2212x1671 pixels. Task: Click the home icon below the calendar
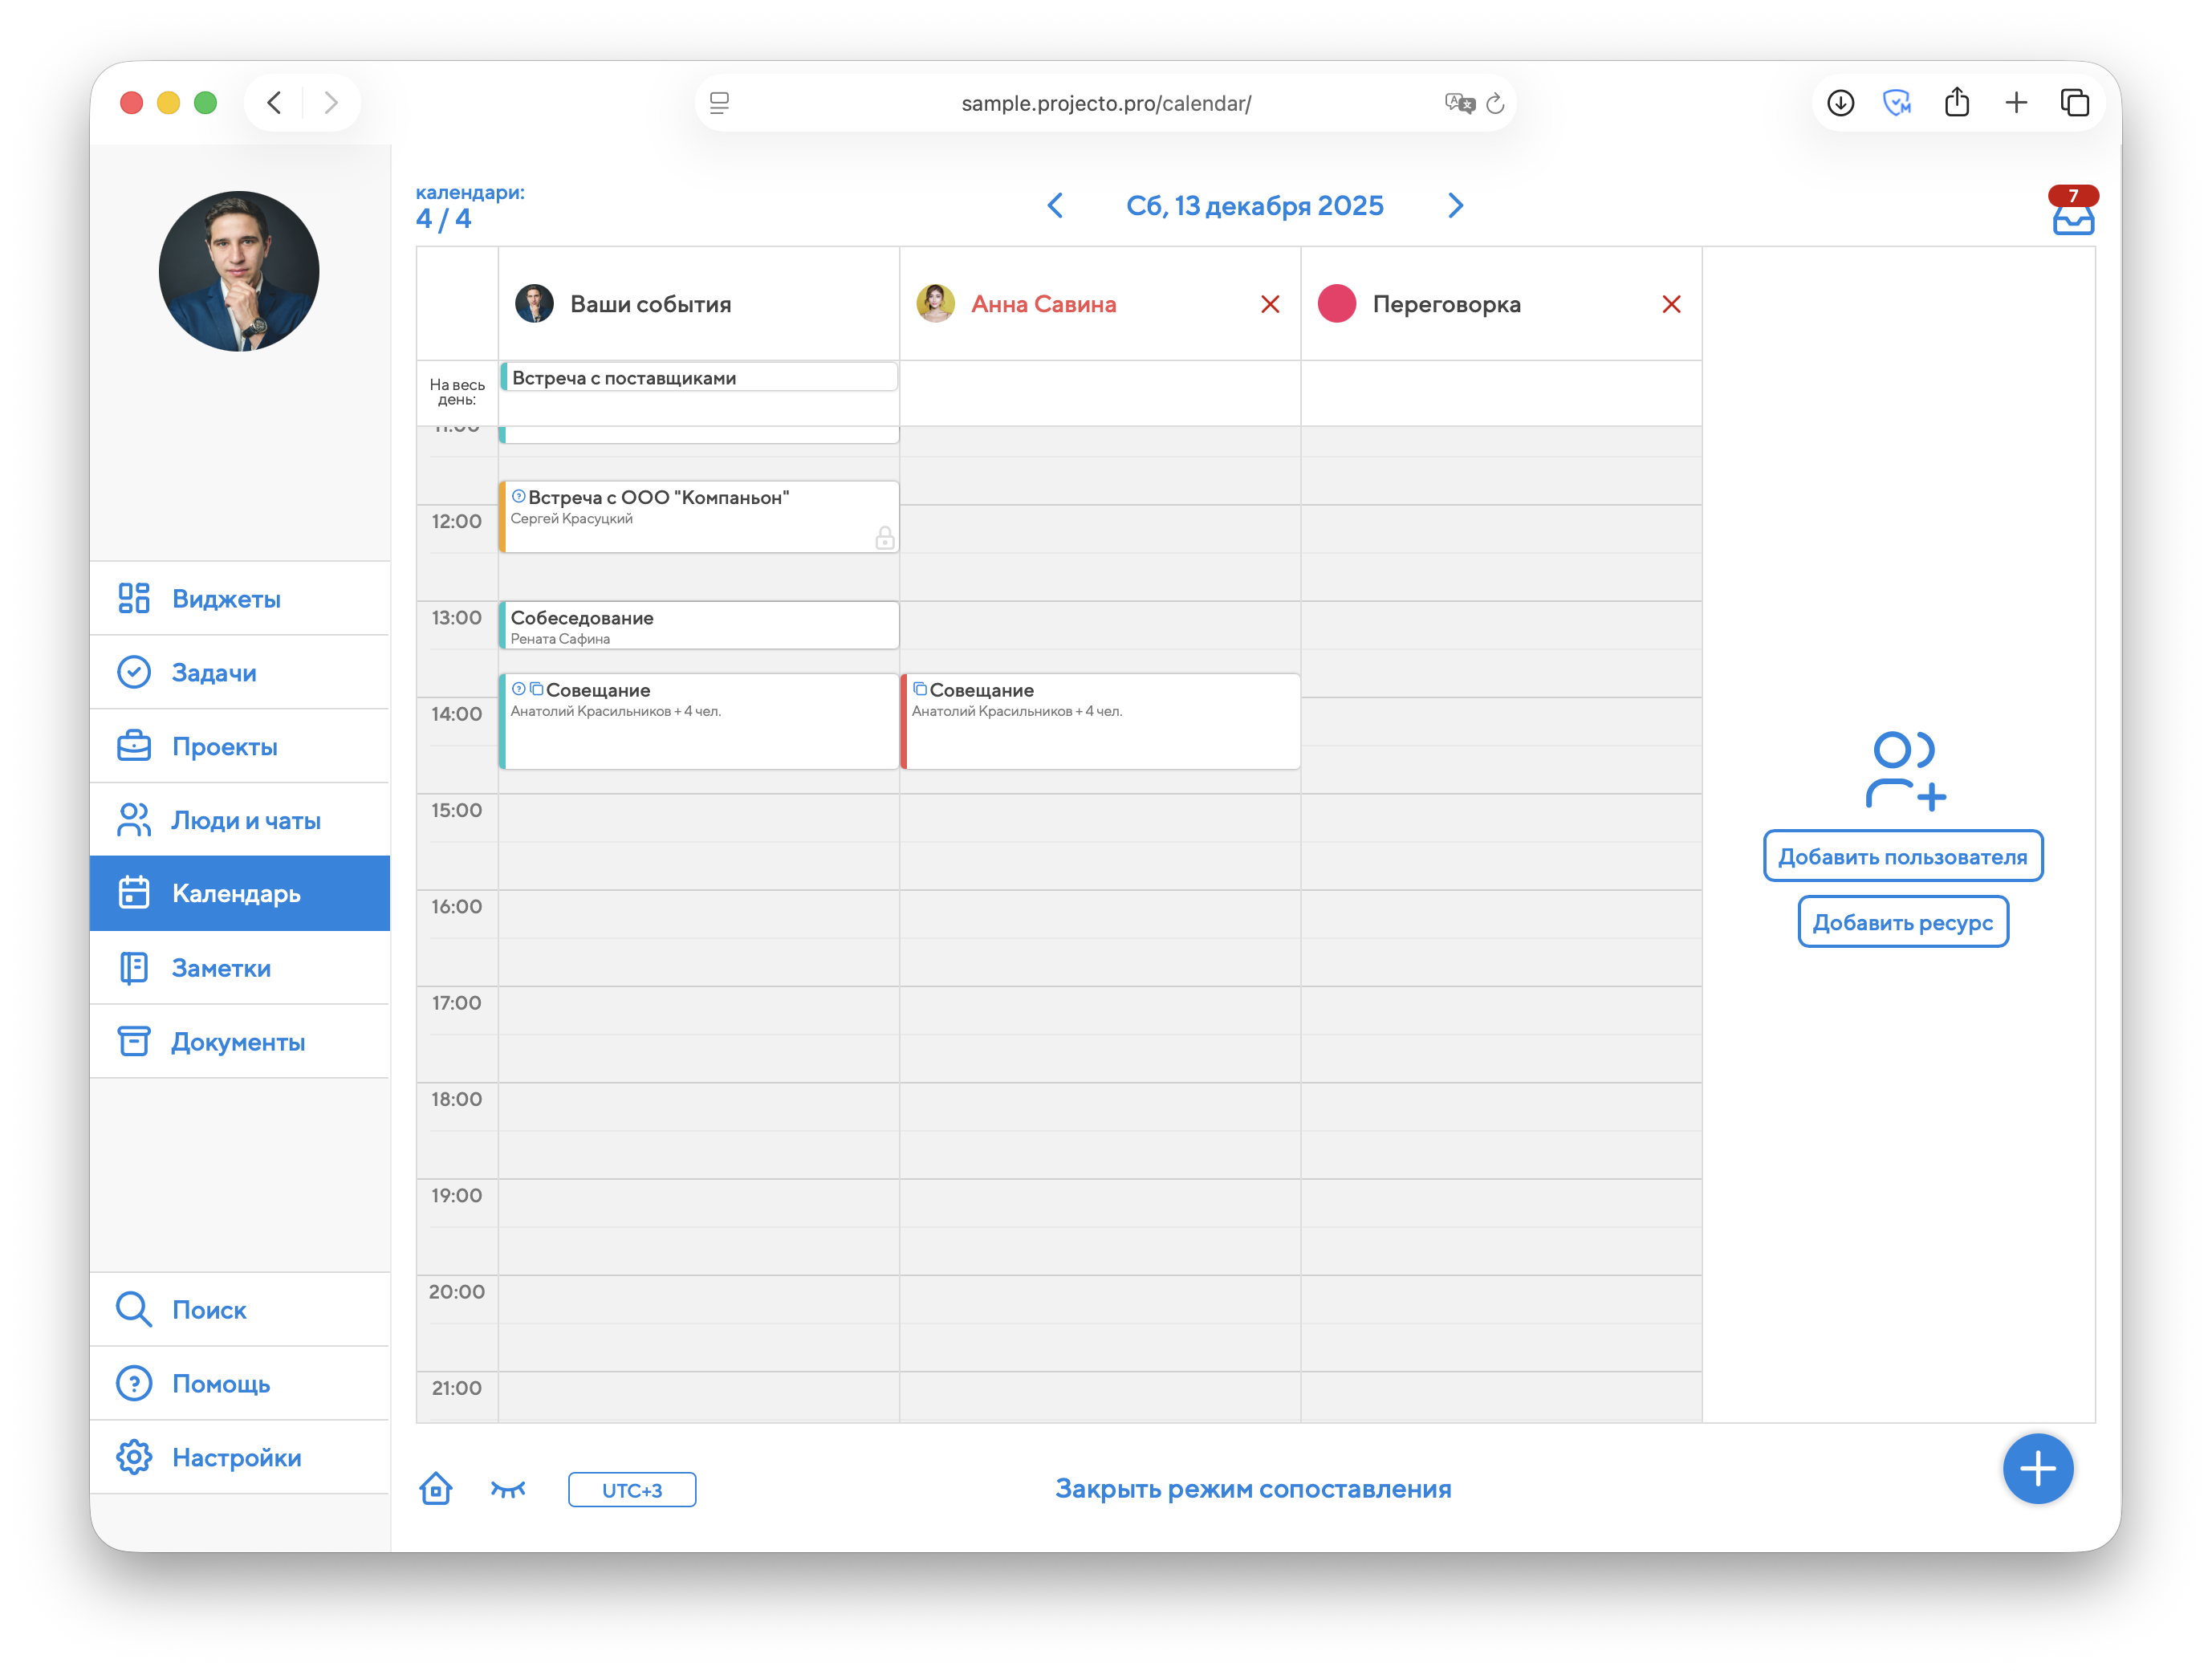tap(436, 1488)
